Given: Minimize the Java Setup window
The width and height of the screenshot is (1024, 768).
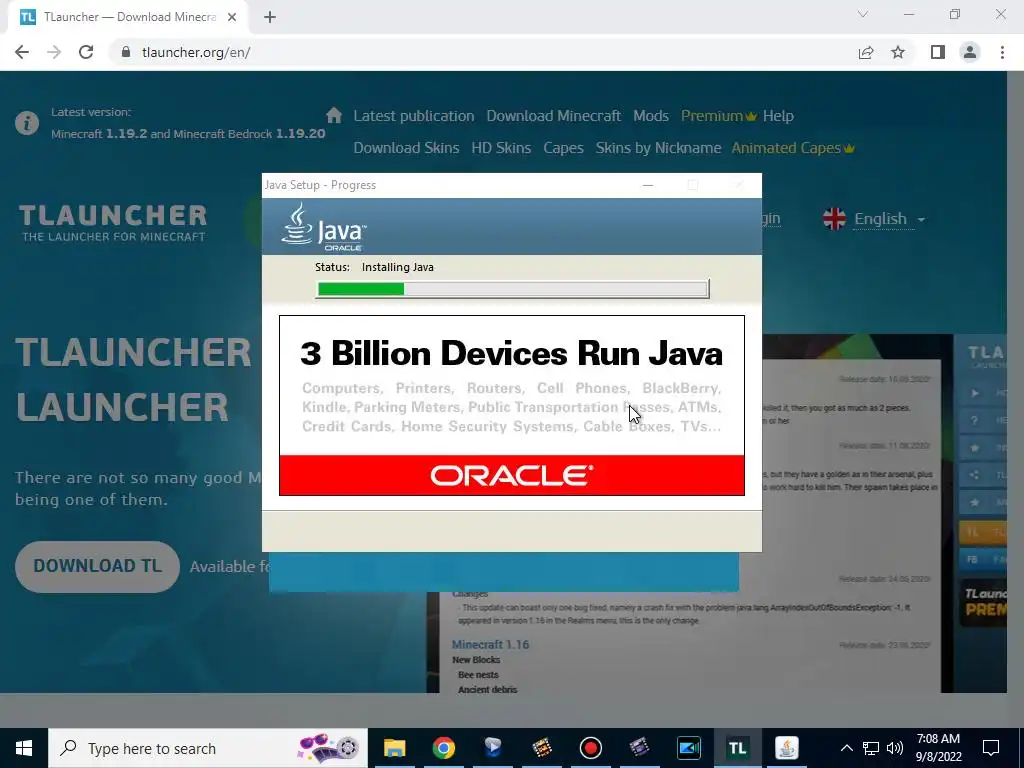Looking at the screenshot, I should [648, 185].
